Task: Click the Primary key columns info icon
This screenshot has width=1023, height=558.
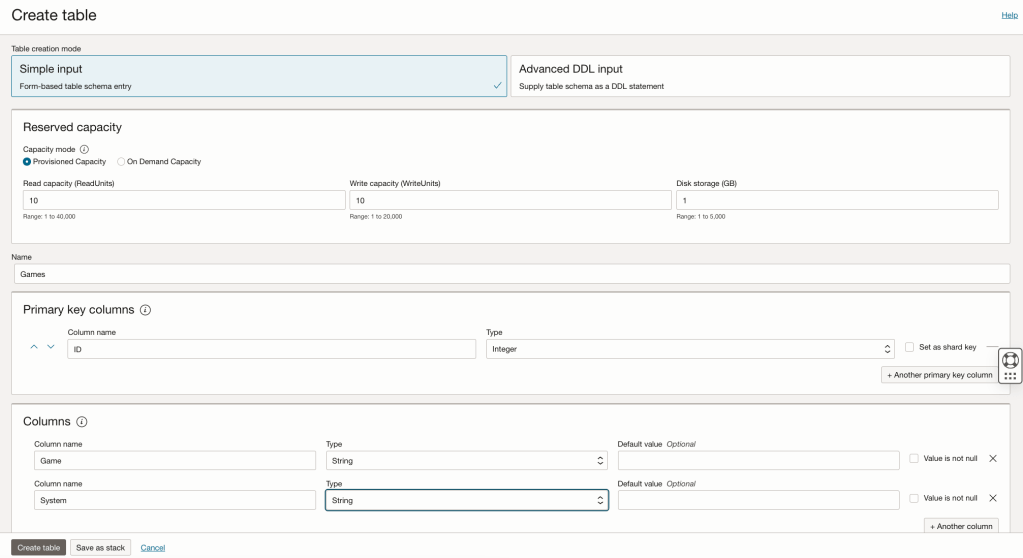Action: (146, 310)
